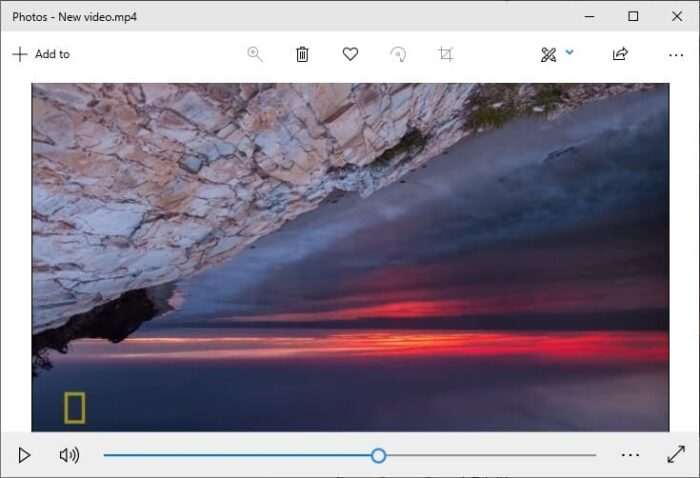Add to favorites with the heart icon
700x478 pixels.
pos(350,54)
